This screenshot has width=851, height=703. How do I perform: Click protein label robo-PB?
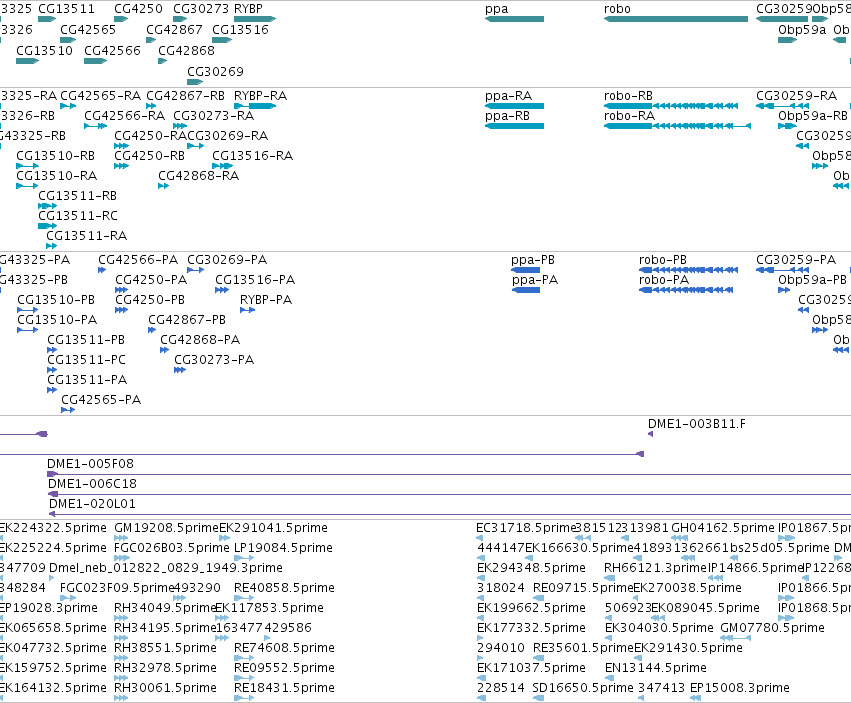point(663,260)
